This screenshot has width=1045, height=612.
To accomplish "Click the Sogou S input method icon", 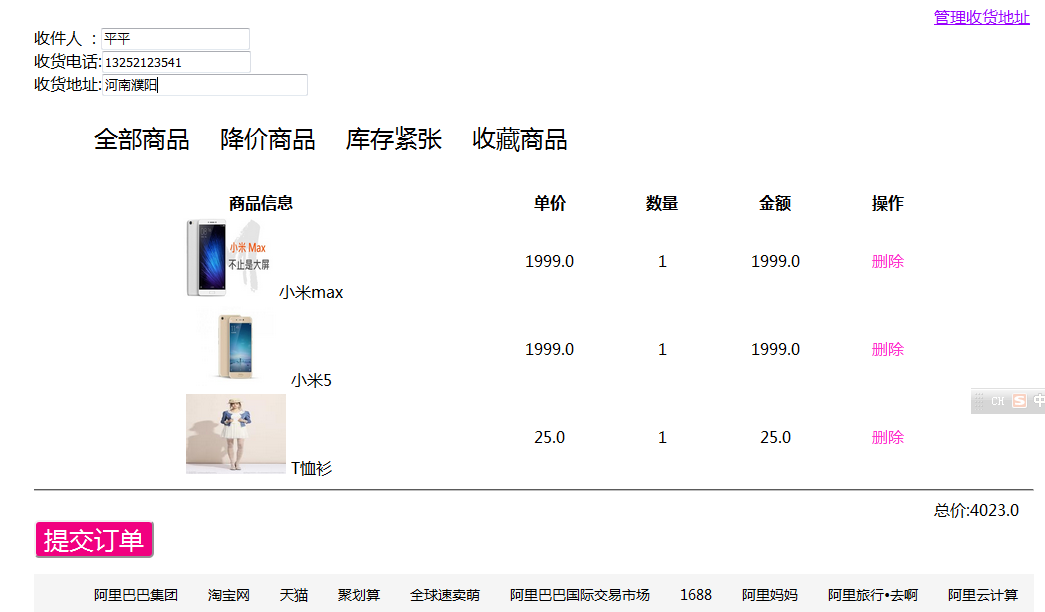I will pyautogui.click(x=1019, y=401).
